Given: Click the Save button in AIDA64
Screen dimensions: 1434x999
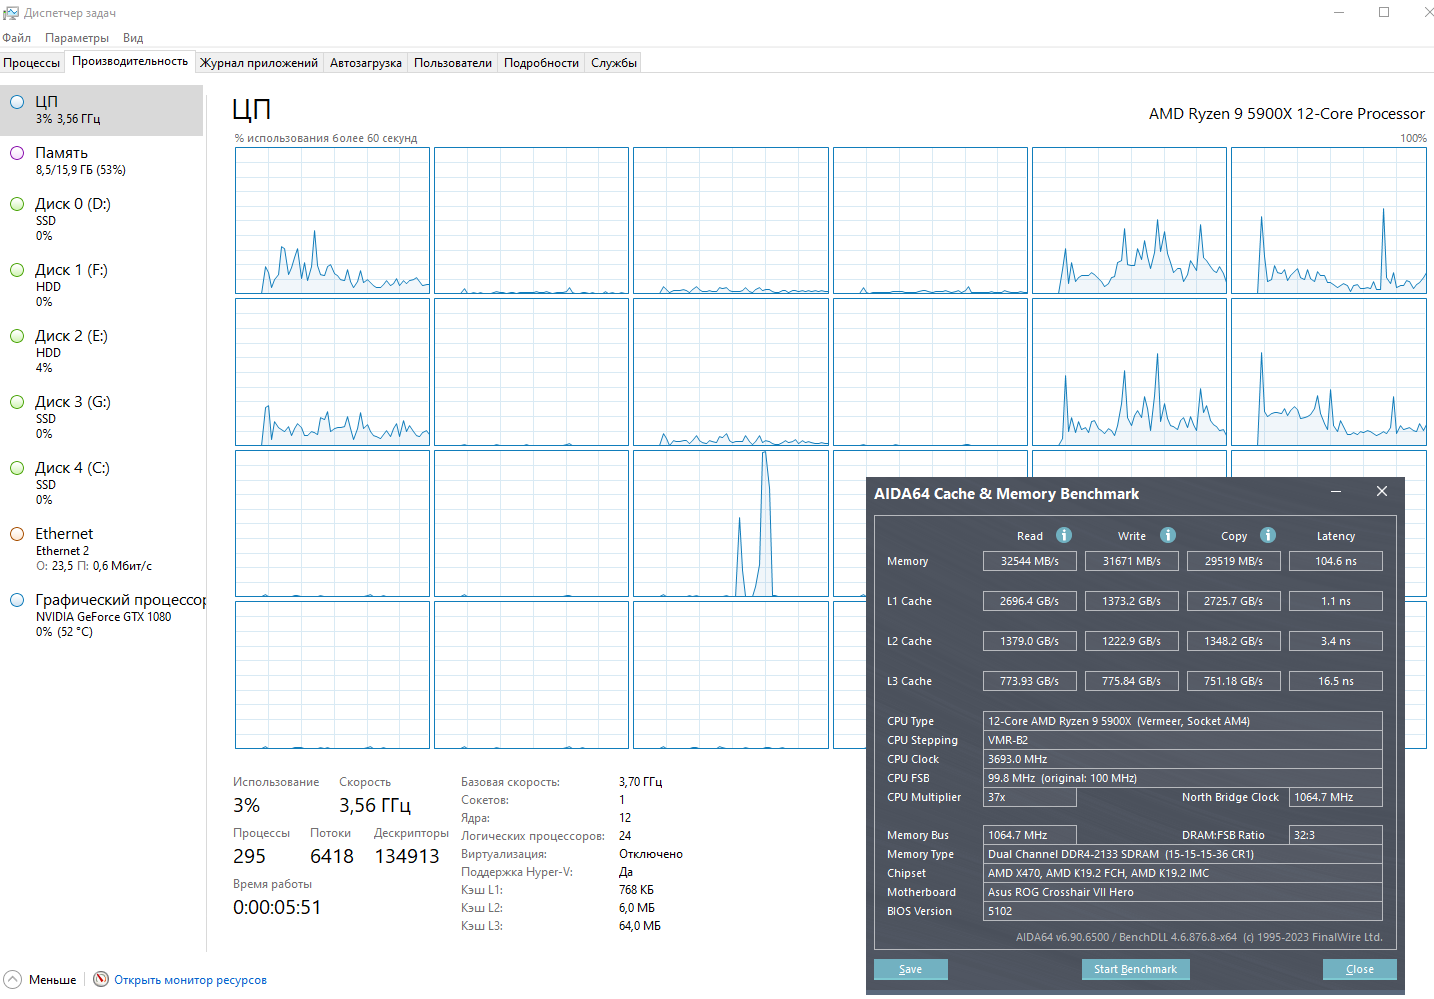Looking at the screenshot, I should click(x=910, y=969).
